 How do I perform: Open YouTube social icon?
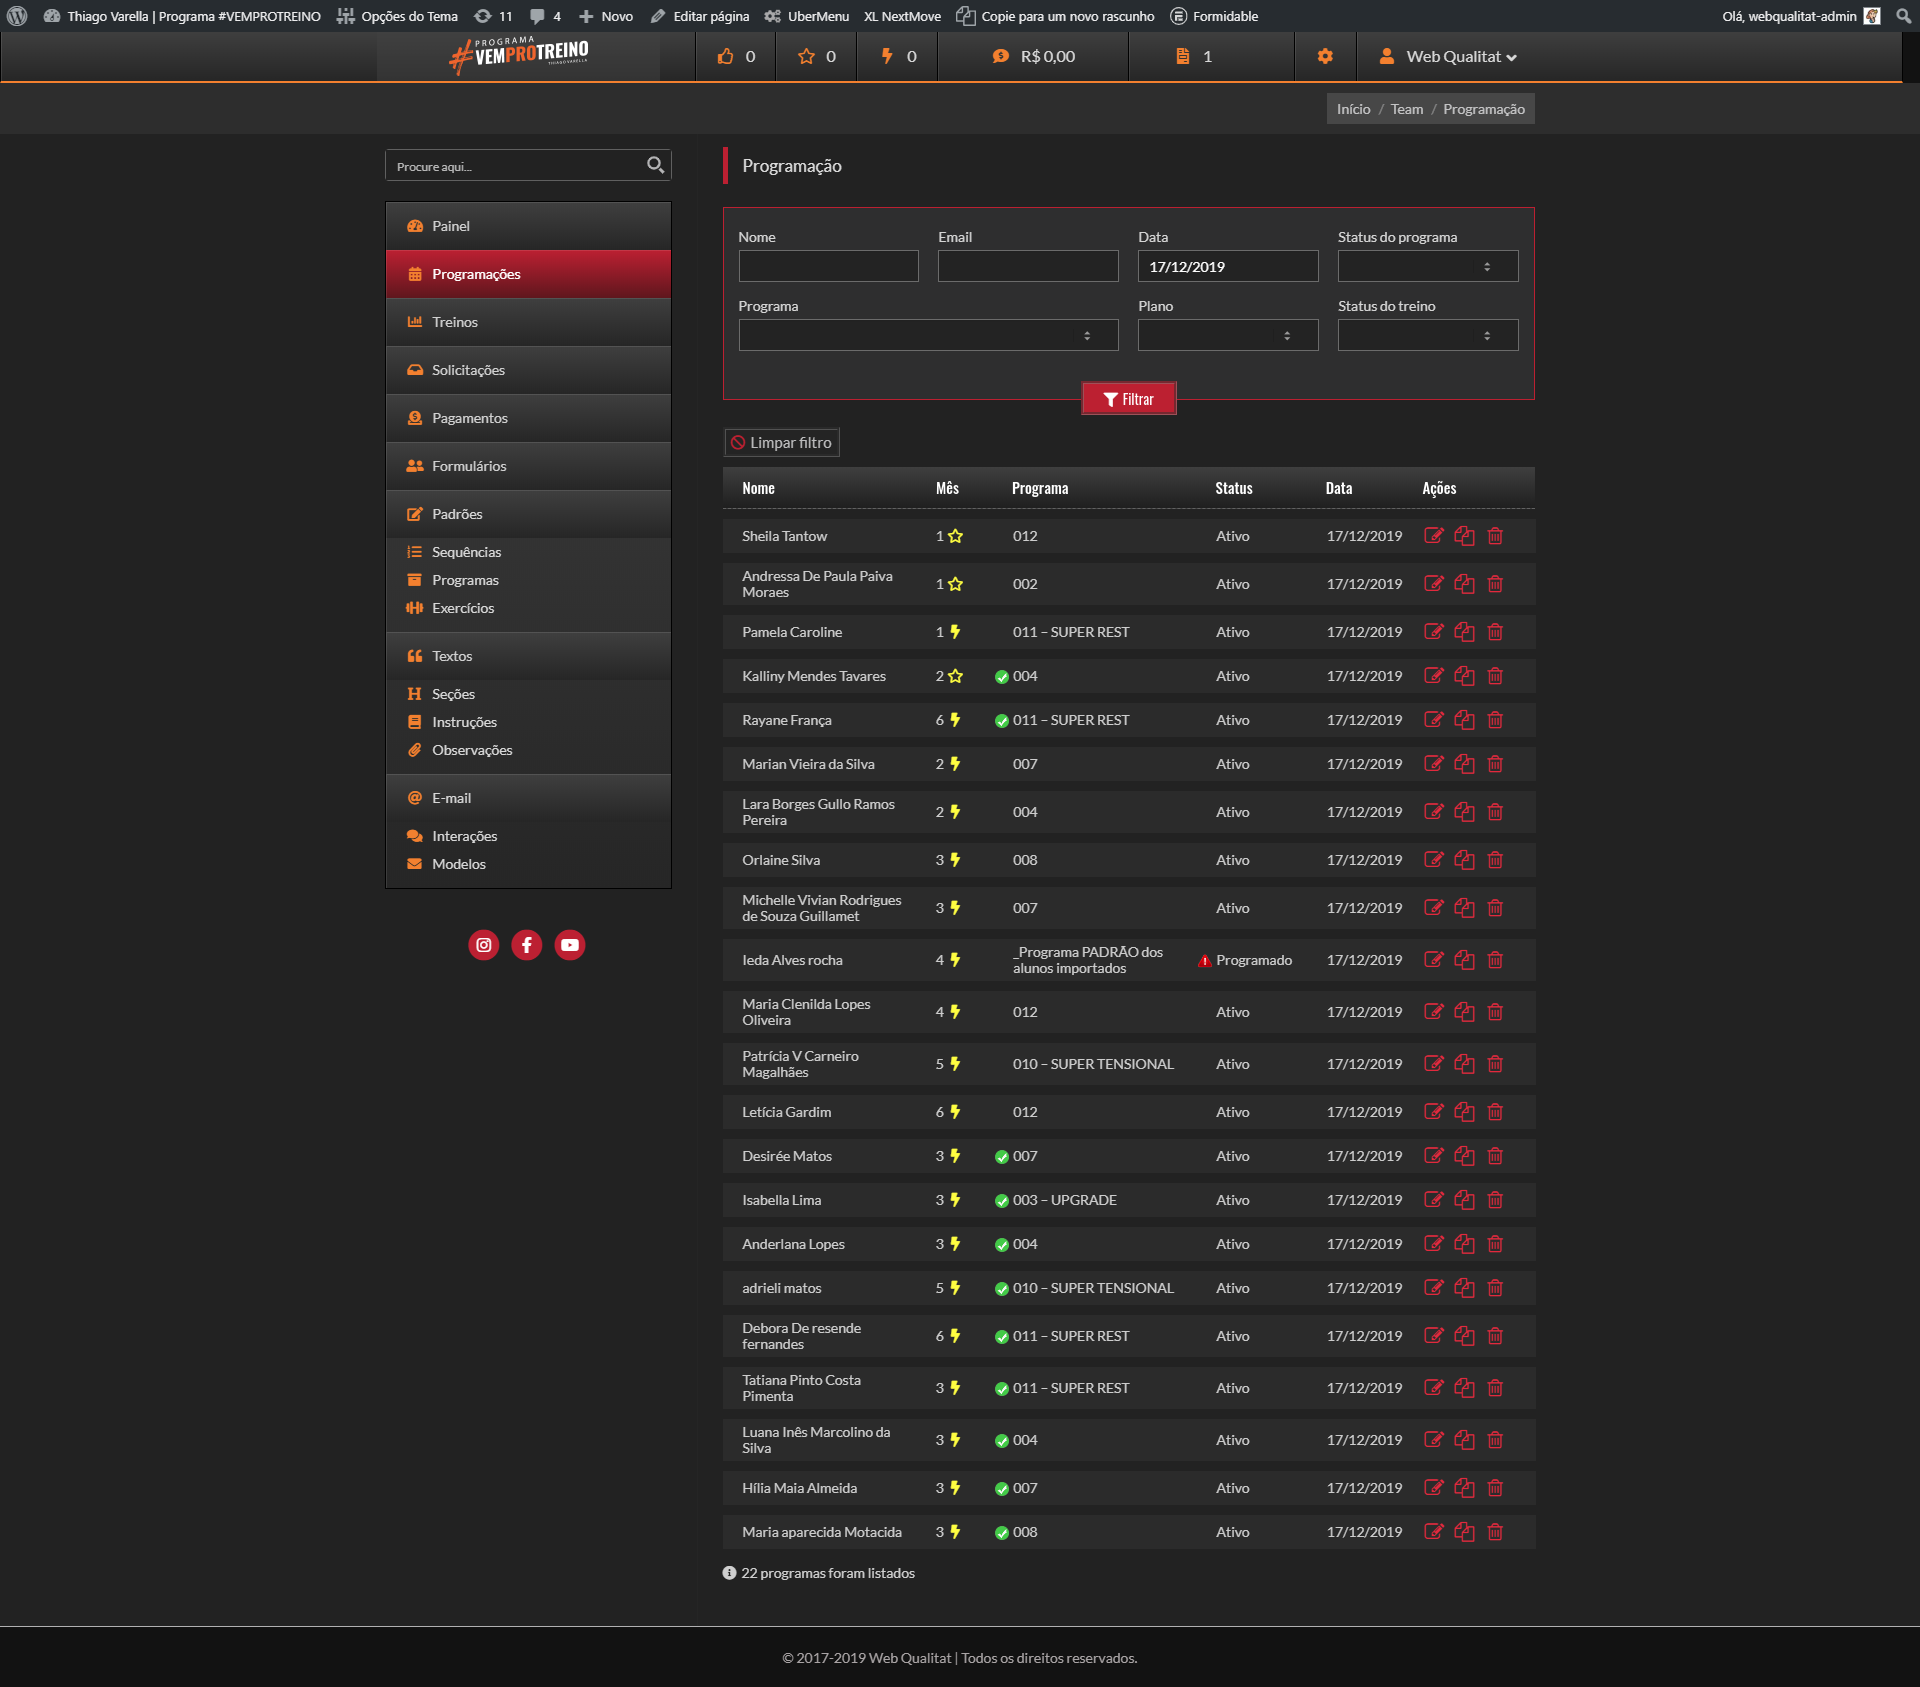[x=570, y=945]
